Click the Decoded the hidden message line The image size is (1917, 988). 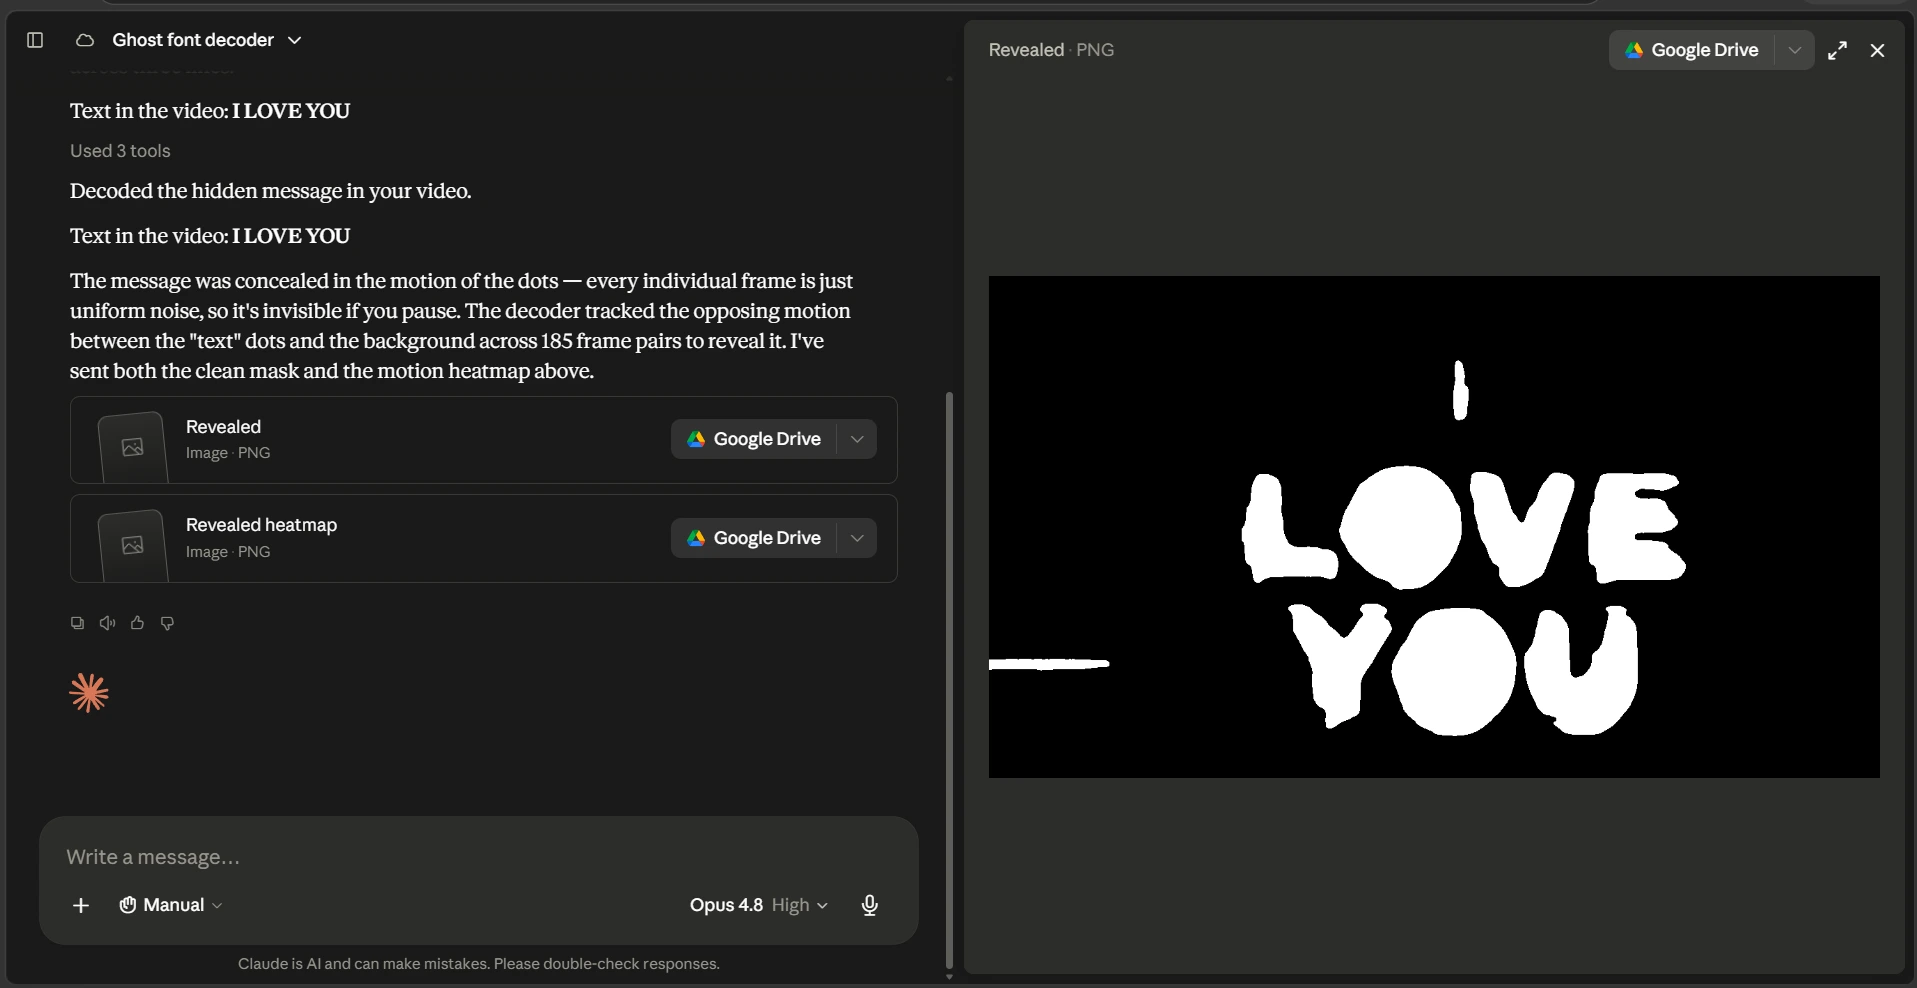click(270, 191)
